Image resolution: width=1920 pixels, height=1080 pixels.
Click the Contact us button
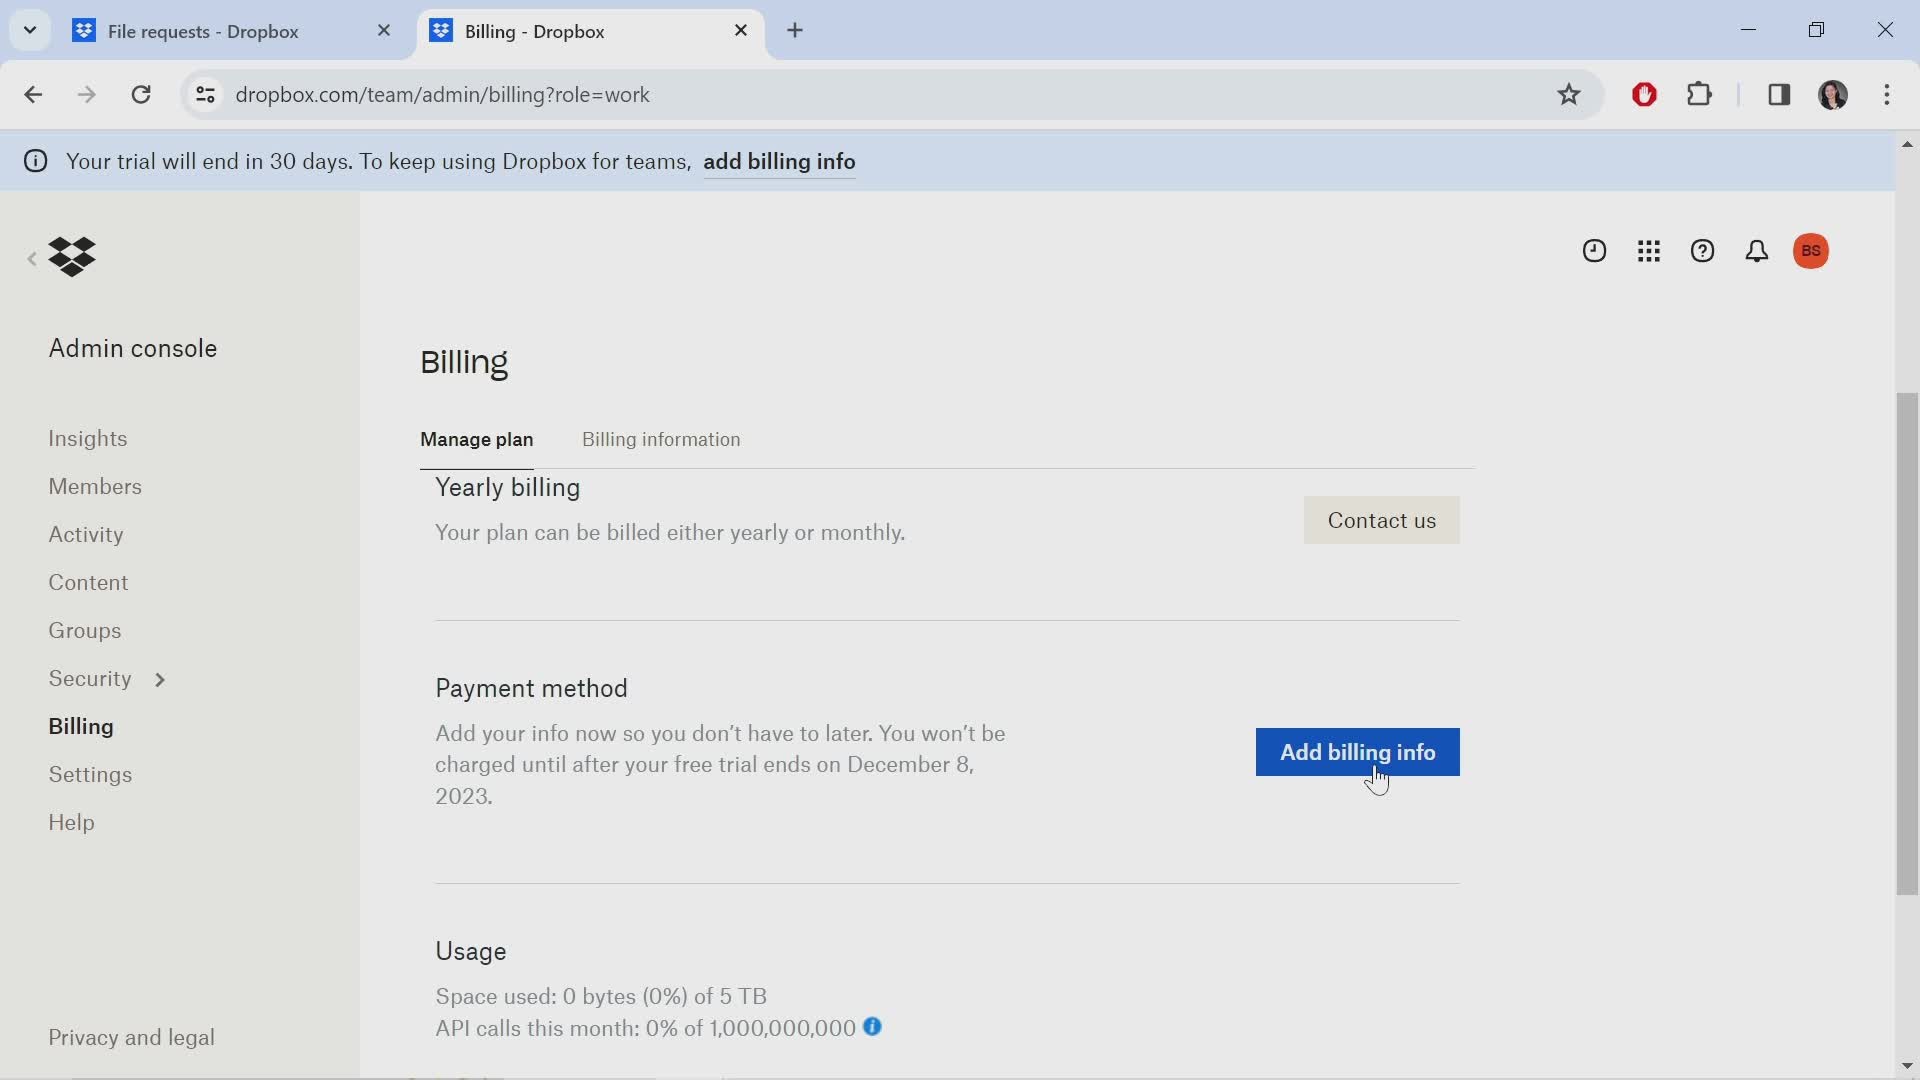(1382, 520)
